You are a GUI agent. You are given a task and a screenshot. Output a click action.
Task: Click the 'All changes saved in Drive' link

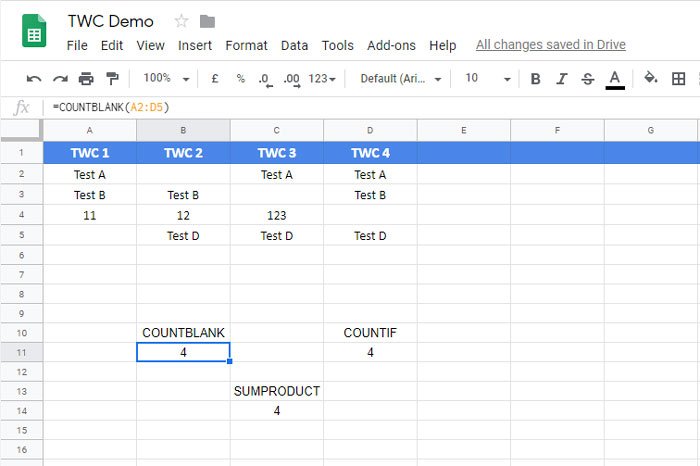click(x=550, y=45)
